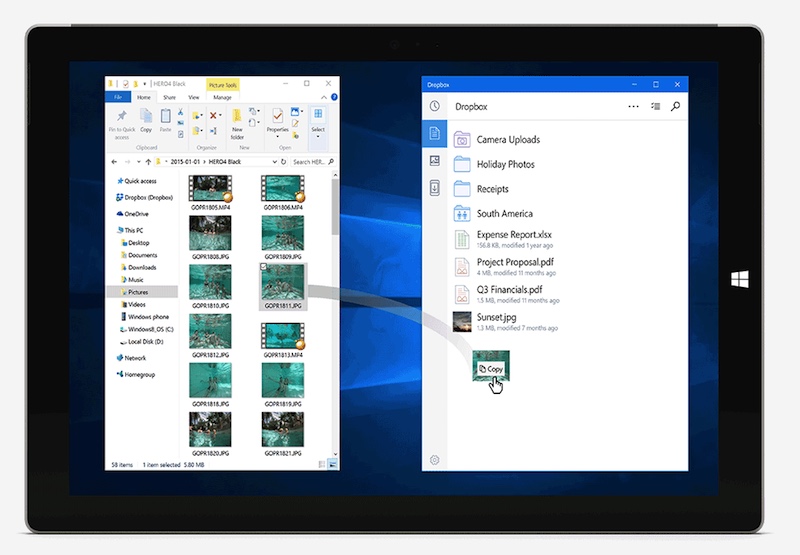Open the Photos icon in Dropbox sidebar

[x=435, y=161]
